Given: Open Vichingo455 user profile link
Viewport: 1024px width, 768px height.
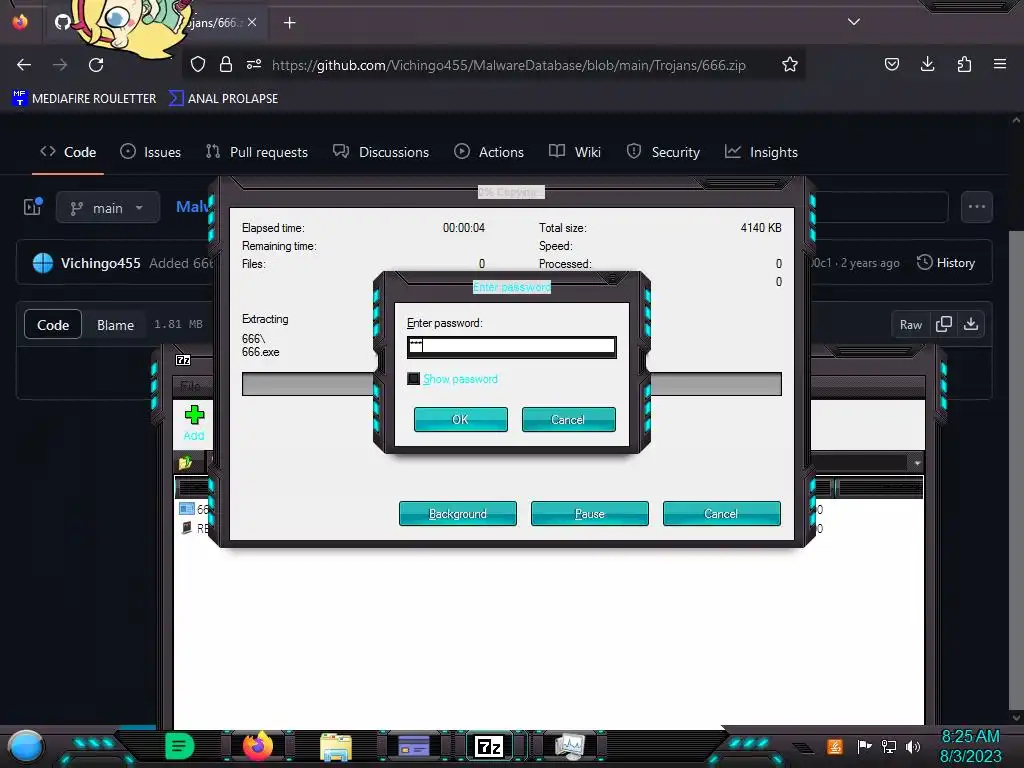Looking at the screenshot, I should point(101,263).
